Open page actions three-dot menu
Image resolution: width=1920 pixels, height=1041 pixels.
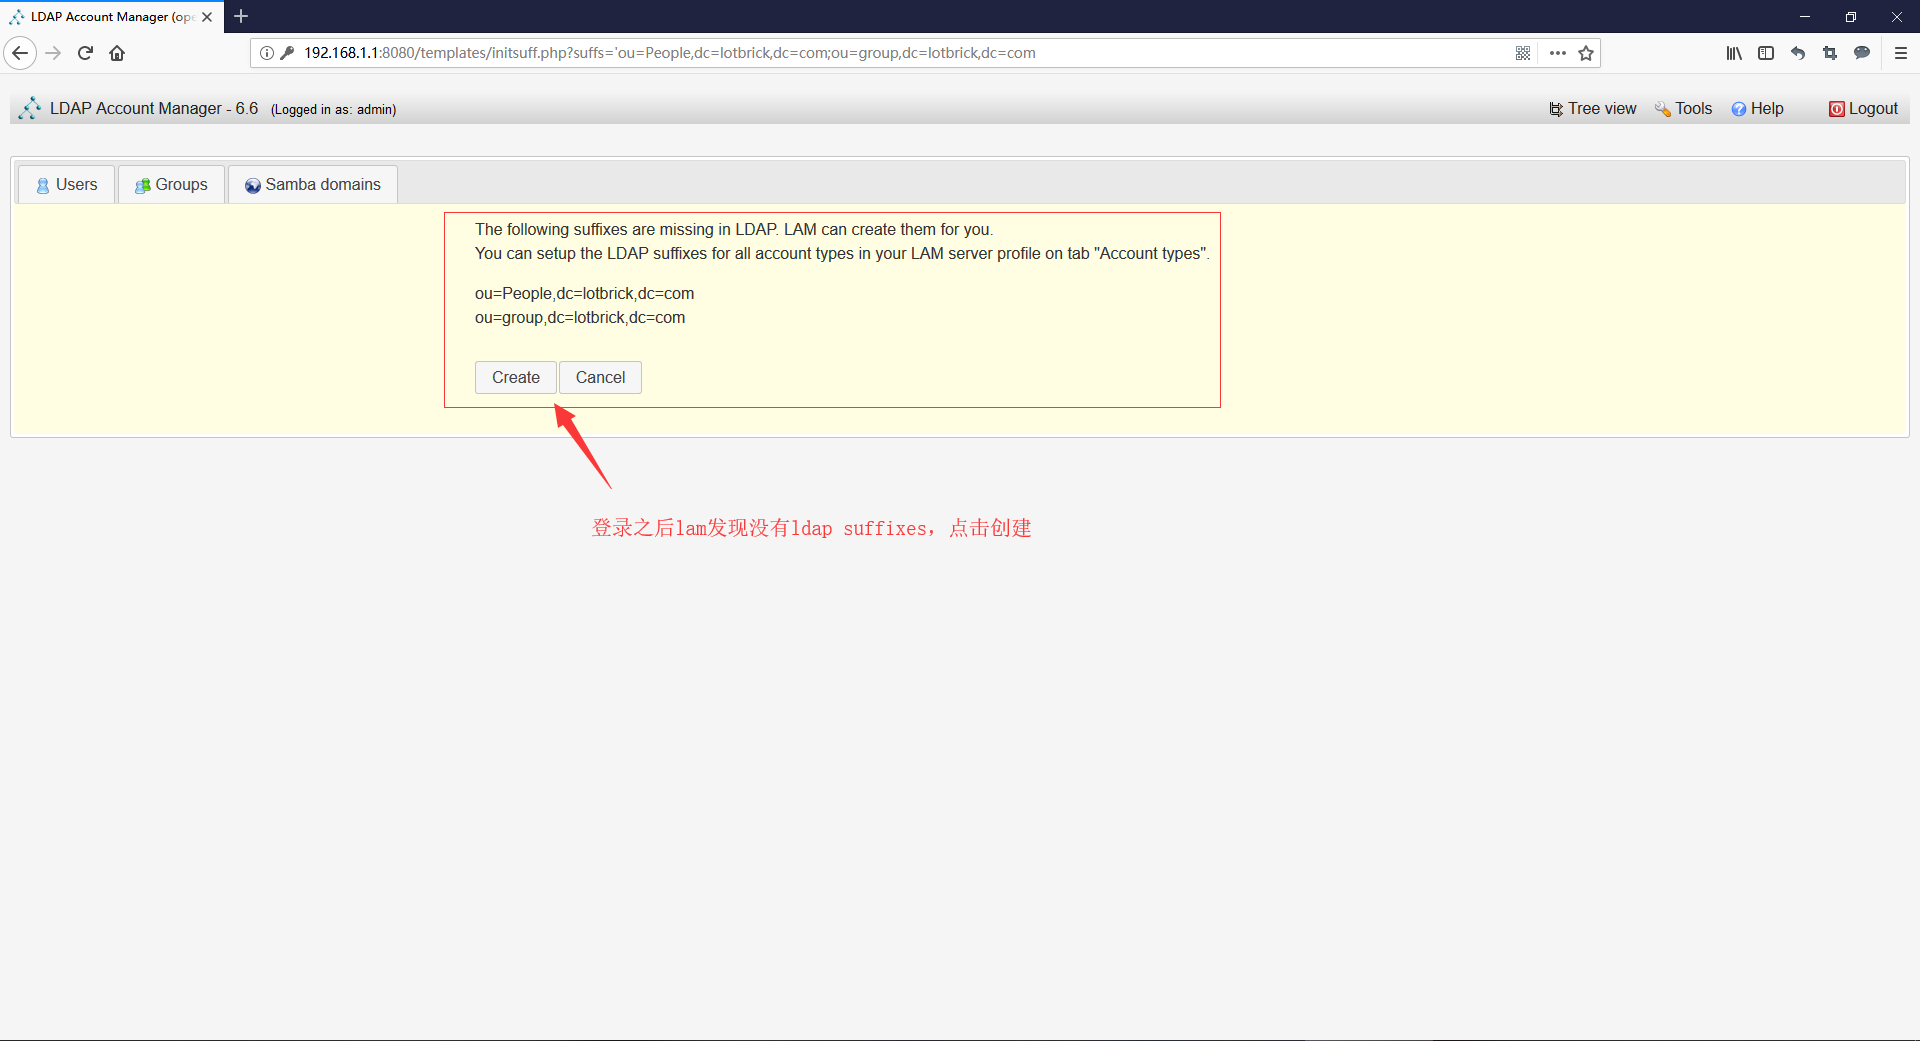(1558, 53)
